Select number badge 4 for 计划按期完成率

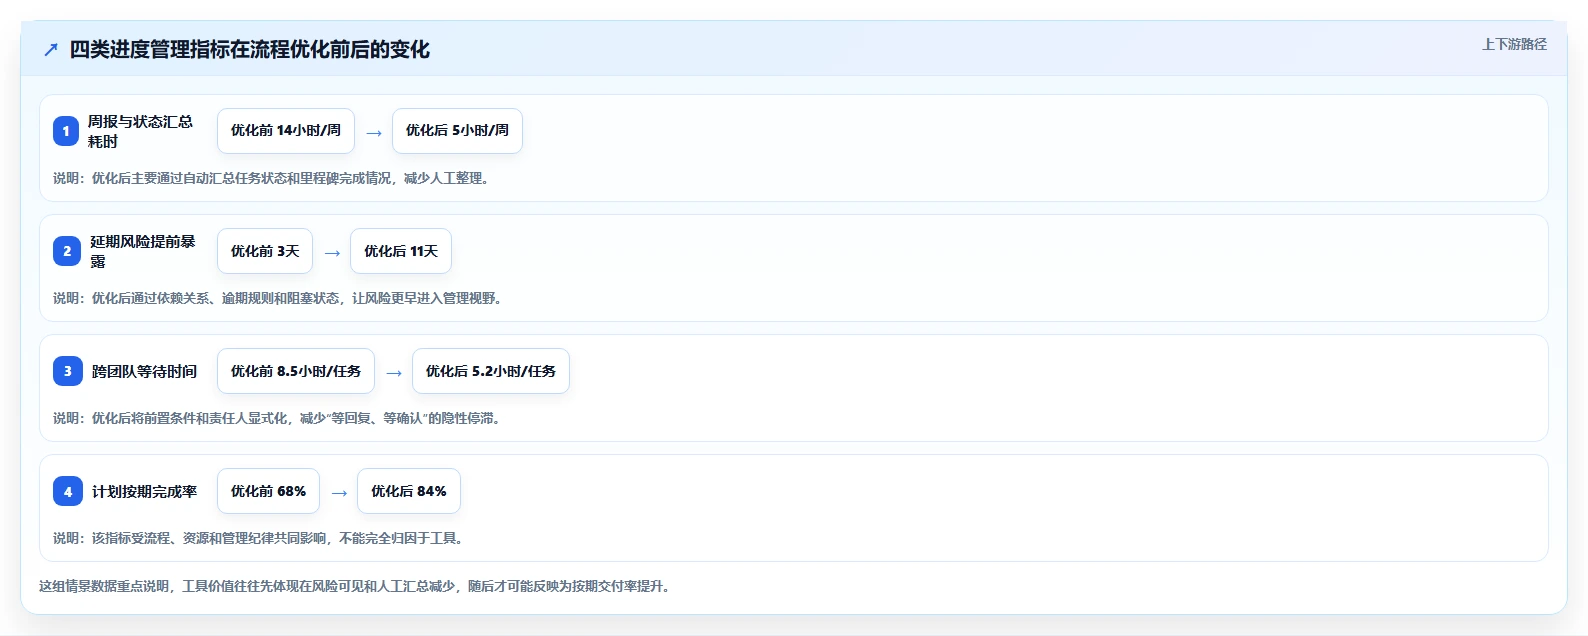coord(68,491)
